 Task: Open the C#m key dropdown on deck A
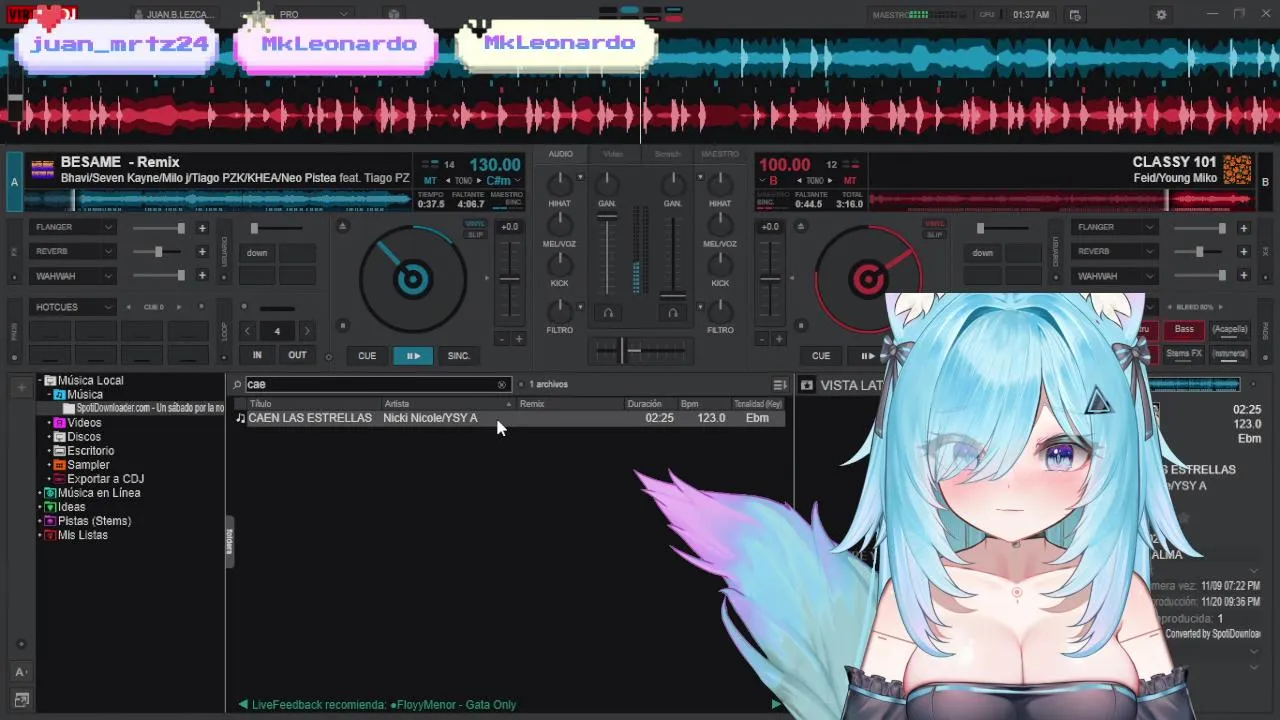click(503, 181)
